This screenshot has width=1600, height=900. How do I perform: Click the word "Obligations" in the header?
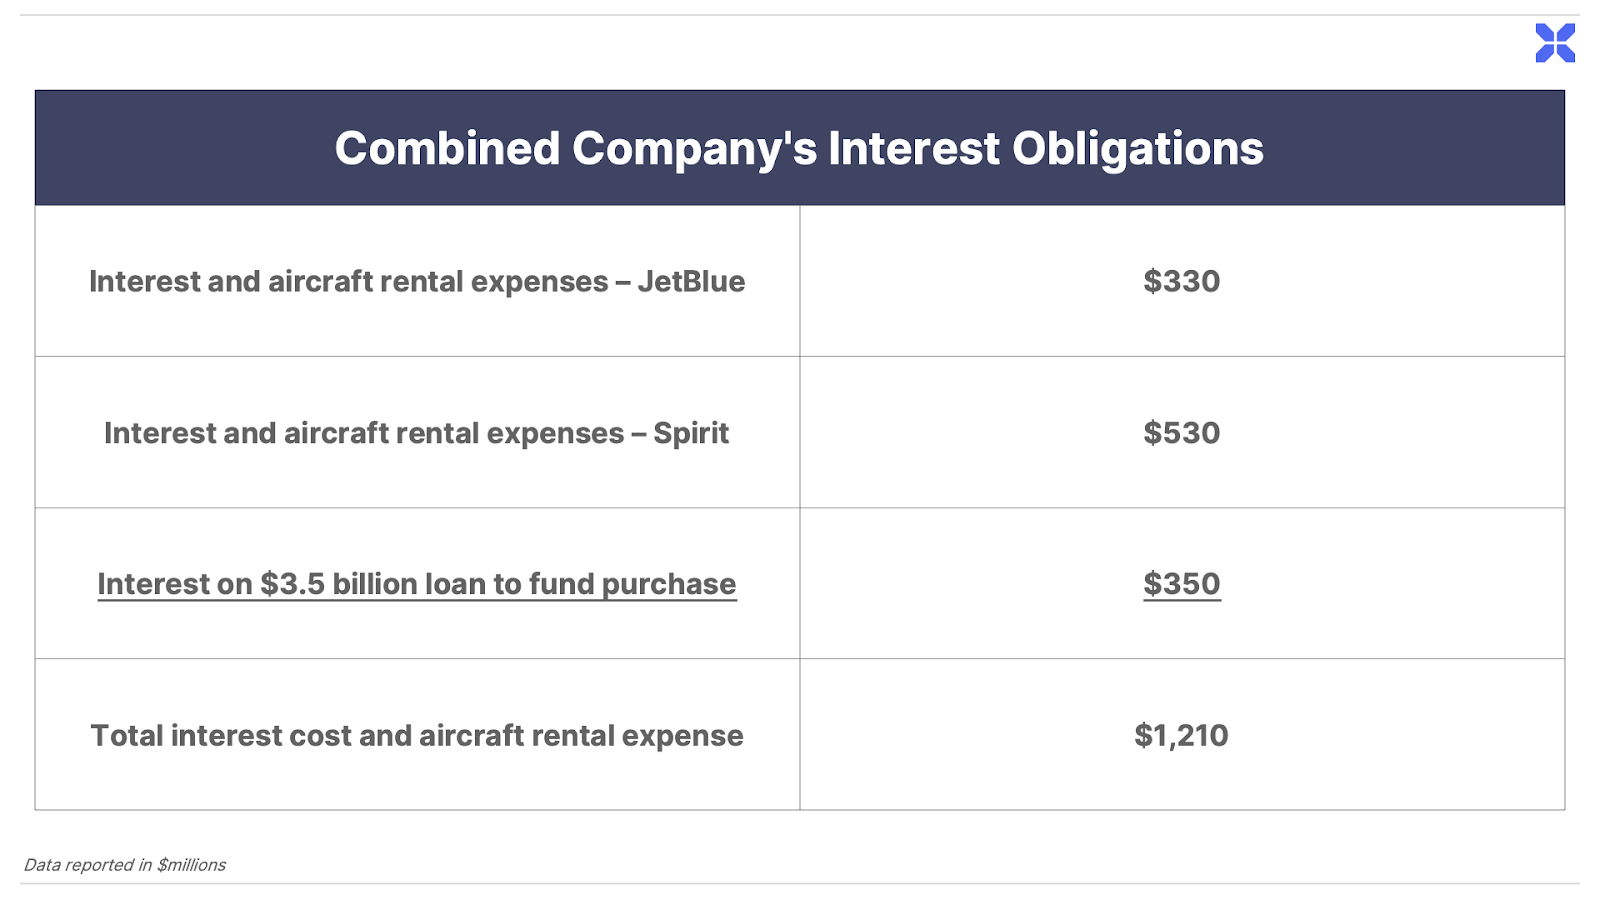(1137, 148)
